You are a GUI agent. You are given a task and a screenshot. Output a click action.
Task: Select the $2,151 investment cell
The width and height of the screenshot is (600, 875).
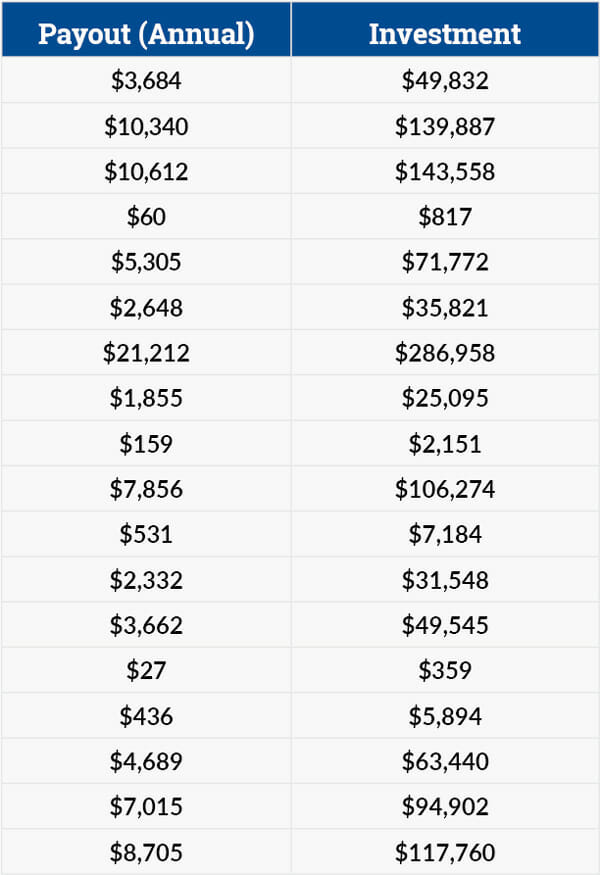coord(445,444)
